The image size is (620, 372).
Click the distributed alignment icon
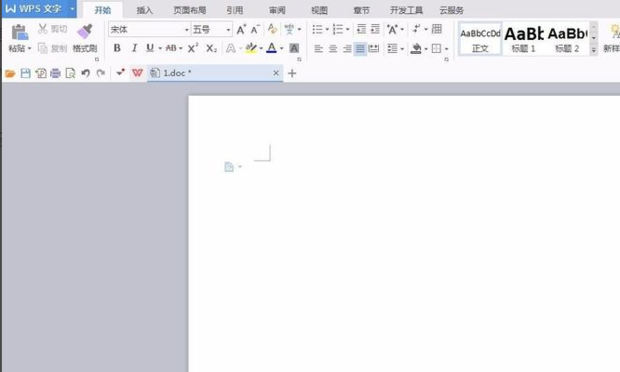(374, 49)
